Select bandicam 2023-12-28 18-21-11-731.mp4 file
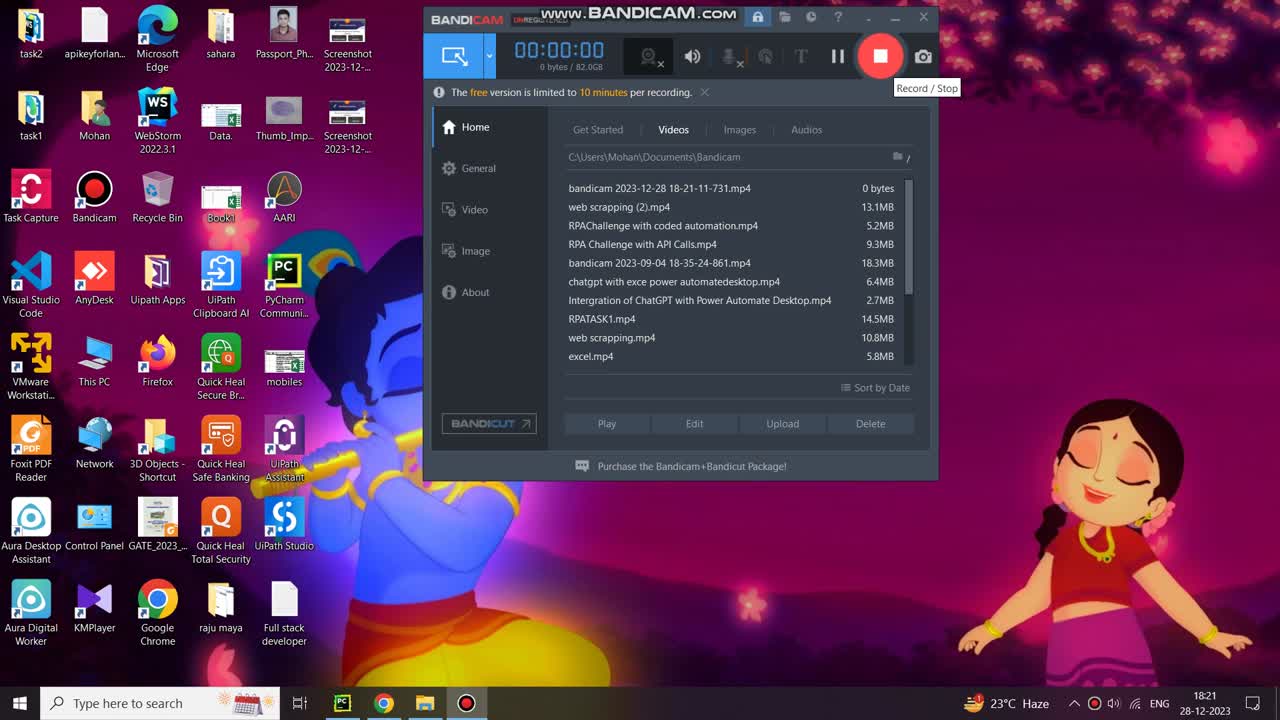This screenshot has height=720, width=1280. click(x=733, y=188)
